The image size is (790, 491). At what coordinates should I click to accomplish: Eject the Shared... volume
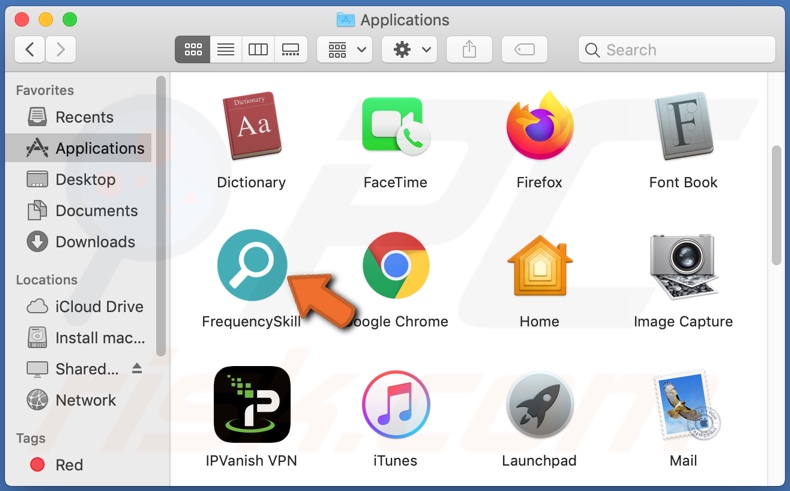[x=137, y=369]
